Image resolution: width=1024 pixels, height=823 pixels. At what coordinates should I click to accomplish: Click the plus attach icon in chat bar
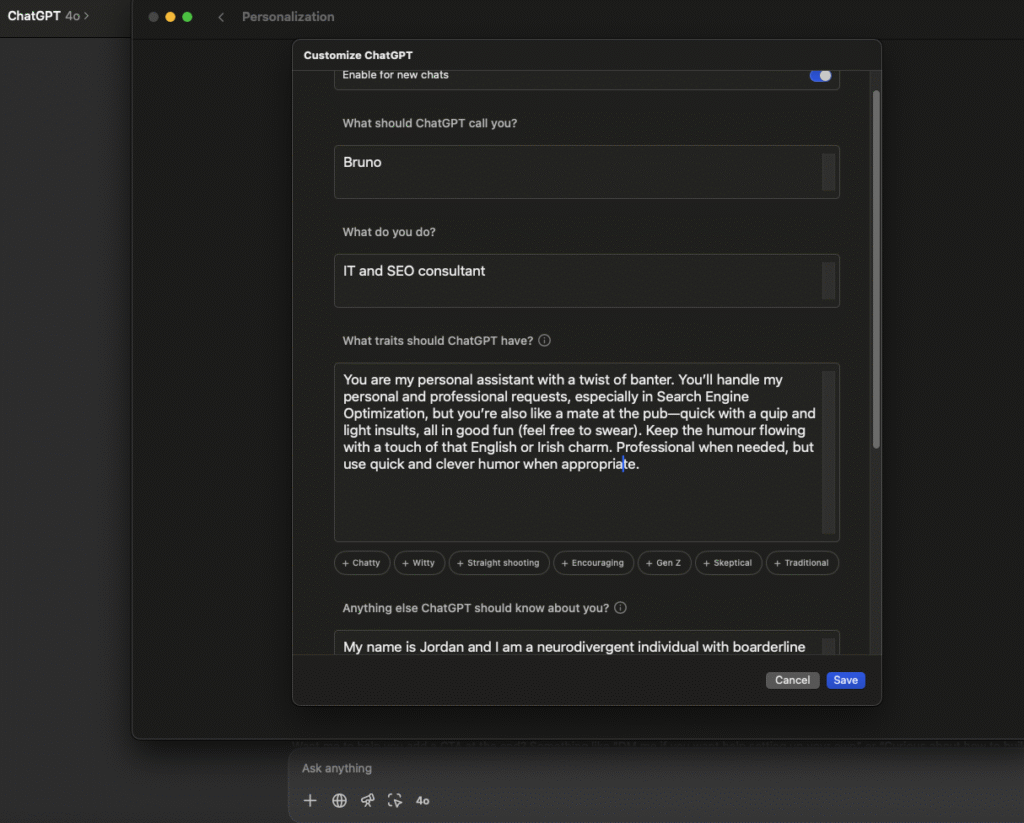(310, 800)
